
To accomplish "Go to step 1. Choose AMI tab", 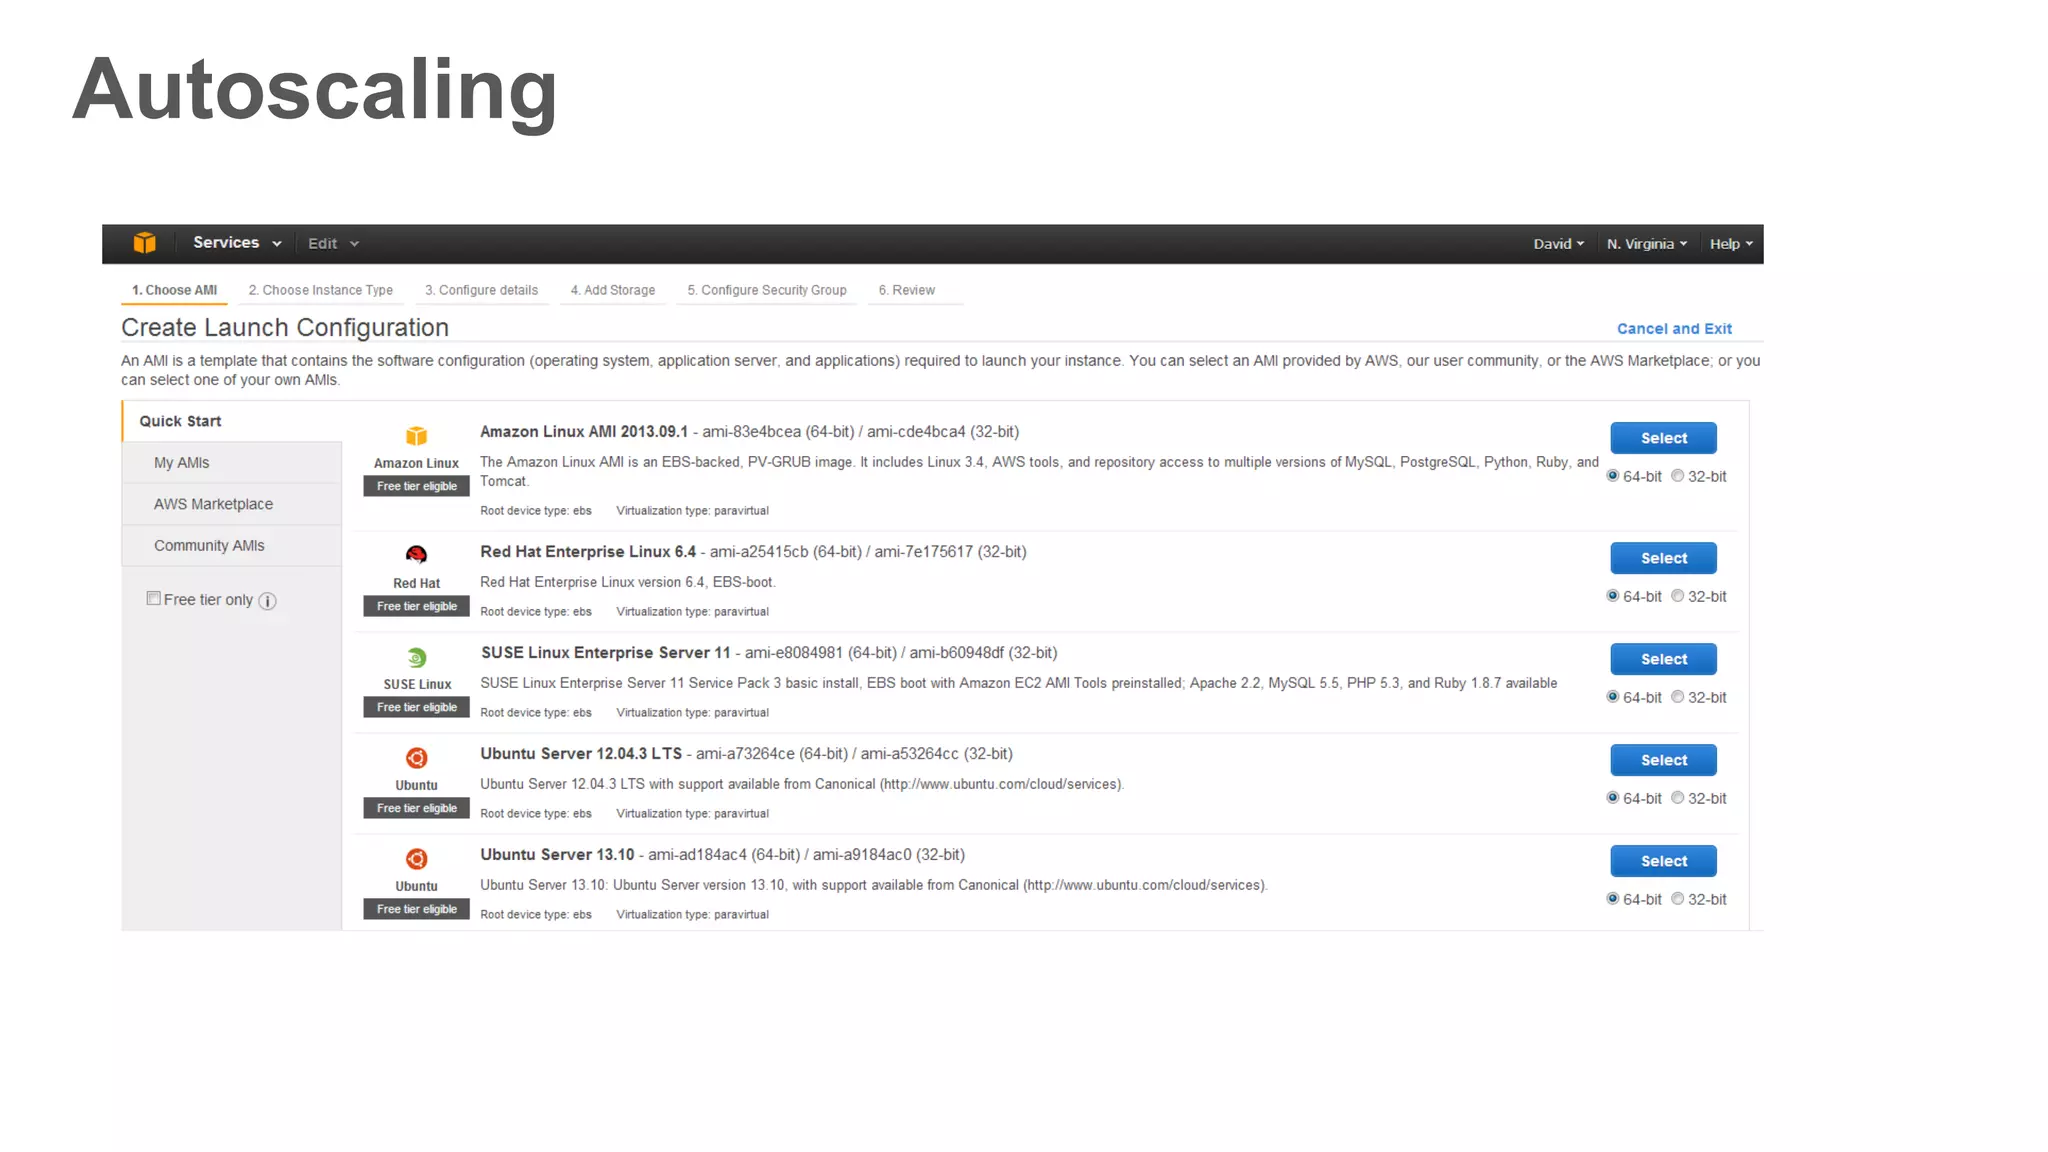I will [174, 290].
